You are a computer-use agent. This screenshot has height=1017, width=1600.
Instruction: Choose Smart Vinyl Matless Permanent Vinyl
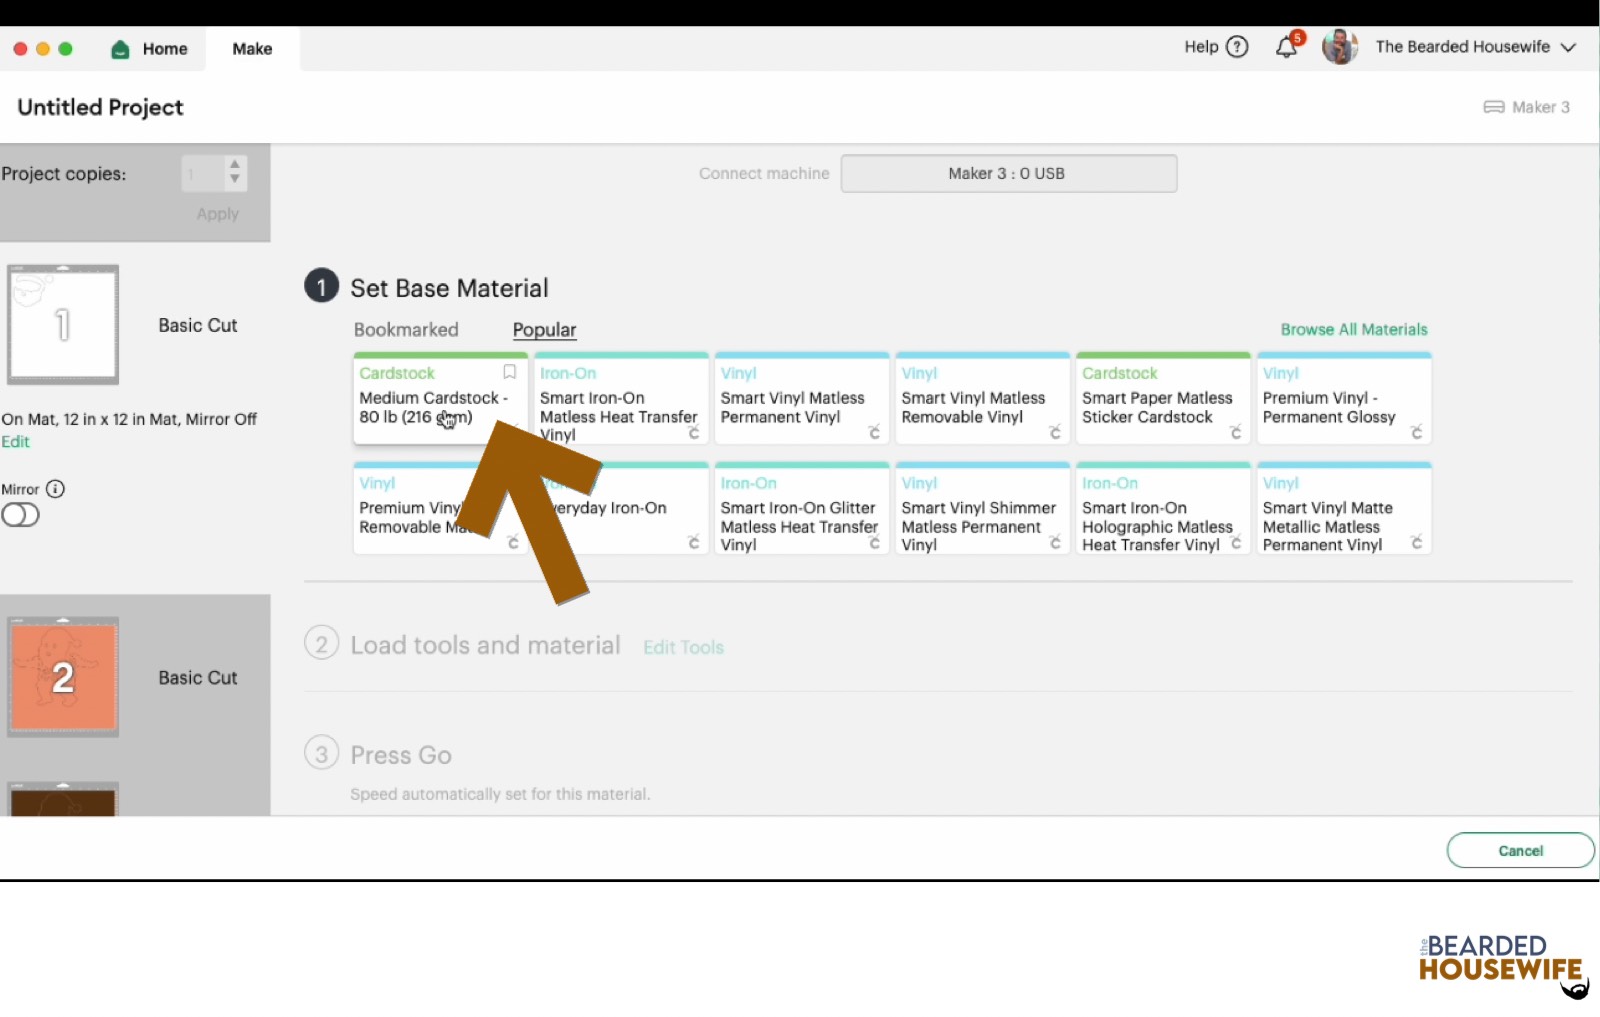pos(802,399)
